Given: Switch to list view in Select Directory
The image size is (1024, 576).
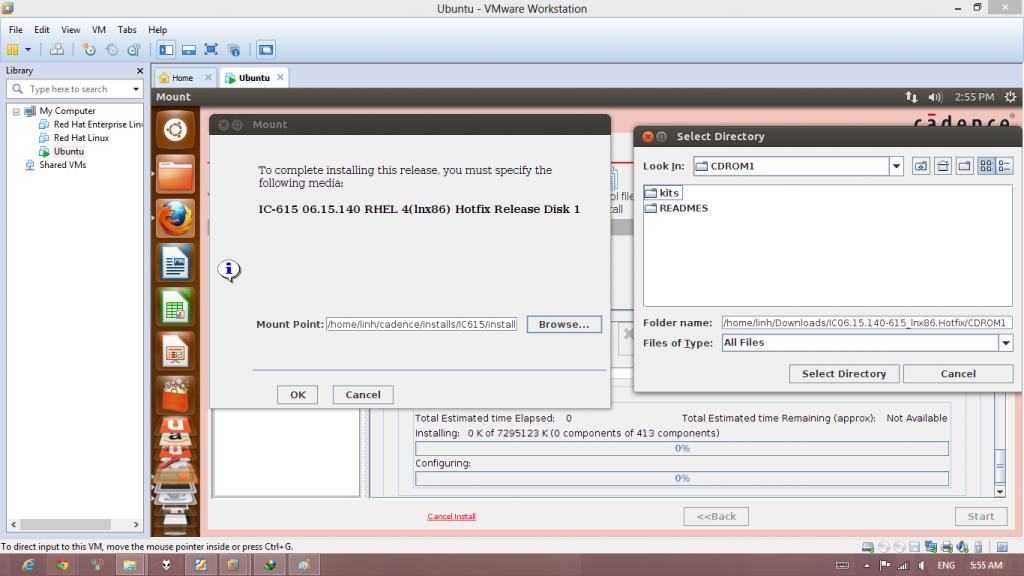Looking at the screenshot, I should coord(986,166).
